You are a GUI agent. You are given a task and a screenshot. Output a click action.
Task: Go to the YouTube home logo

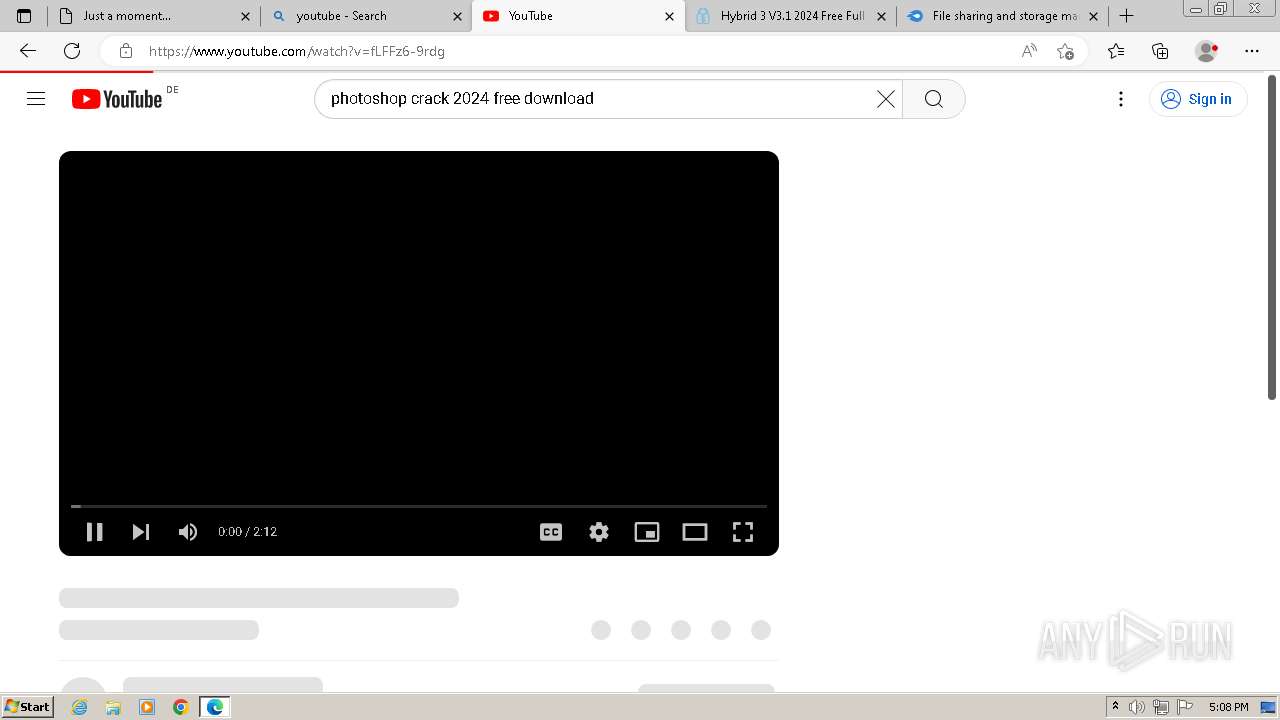117,99
